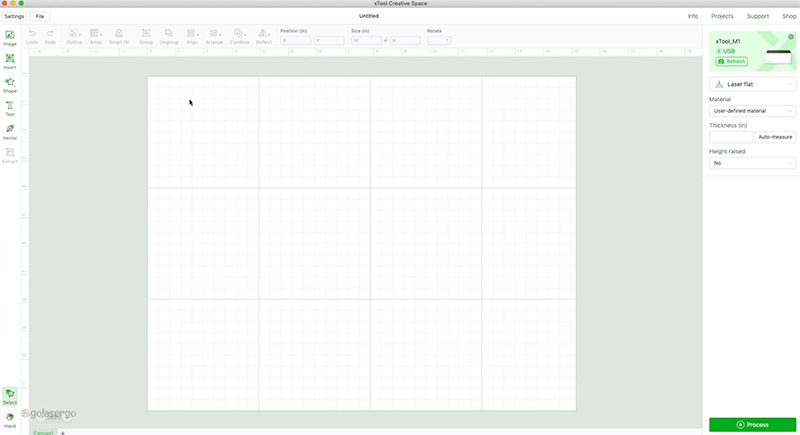Click the Thickness input field

(730, 137)
